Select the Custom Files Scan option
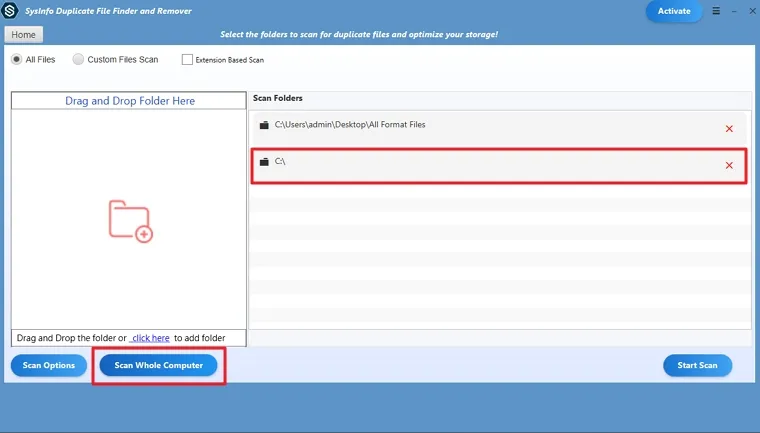Screen dimensions: 760x433 (x=78, y=59)
